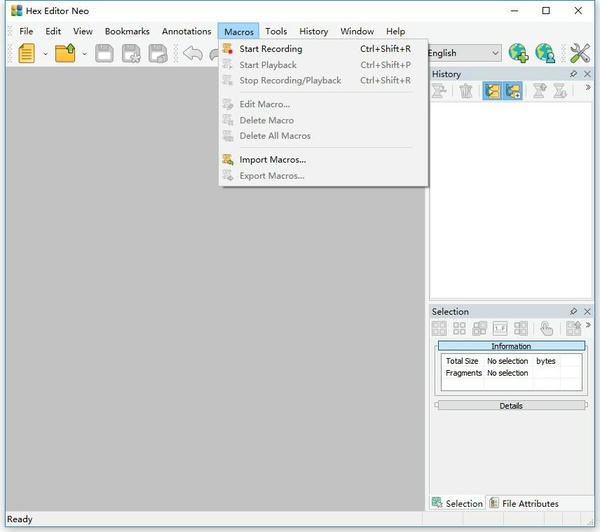Screen dimensions: 600x532
Task: Open the Help menu
Action: (x=396, y=31)
